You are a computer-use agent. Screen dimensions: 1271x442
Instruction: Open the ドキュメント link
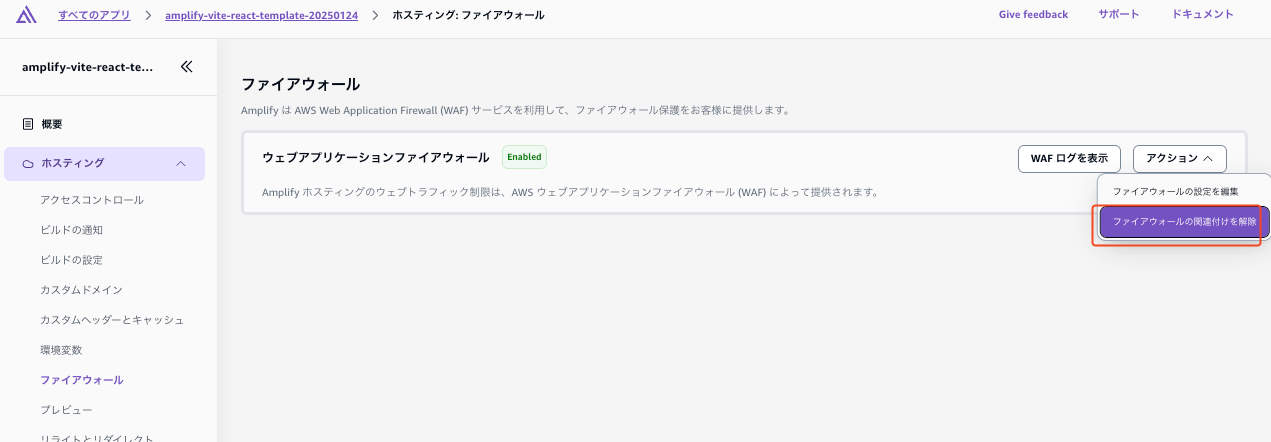pos(1202,14)
